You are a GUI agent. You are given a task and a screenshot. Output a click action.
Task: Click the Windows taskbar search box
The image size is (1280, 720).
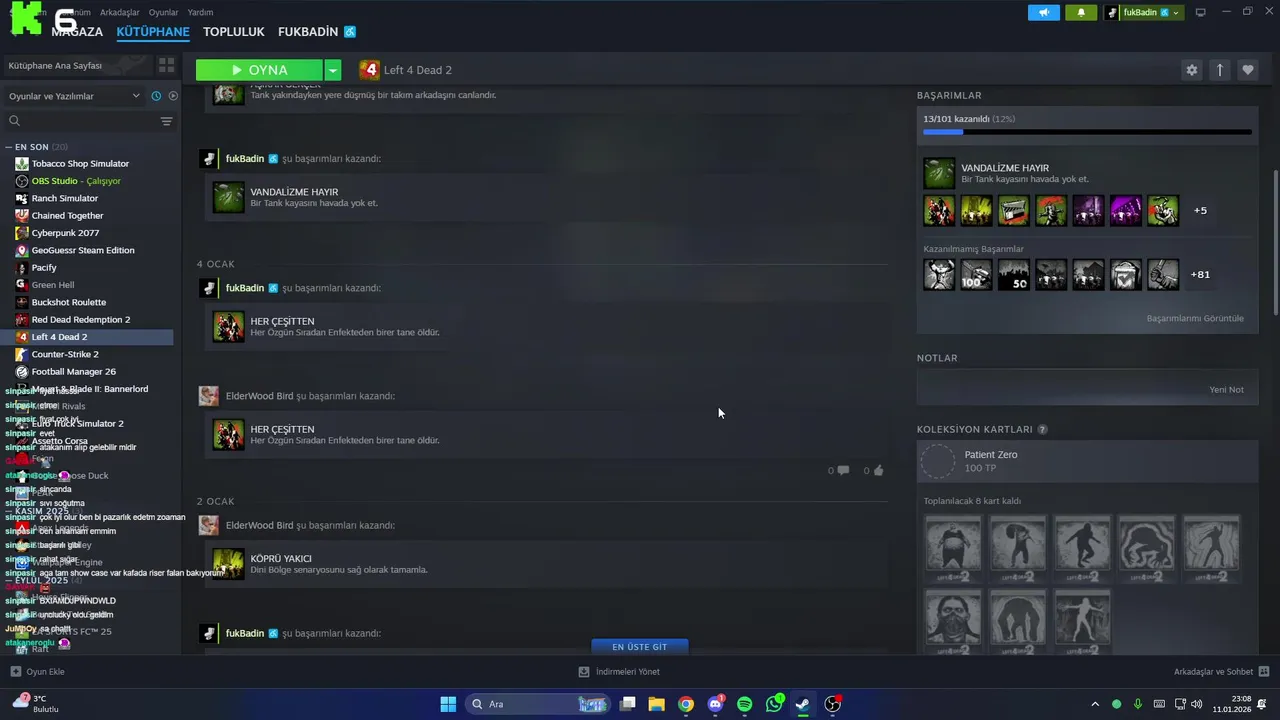click(538, 704)
